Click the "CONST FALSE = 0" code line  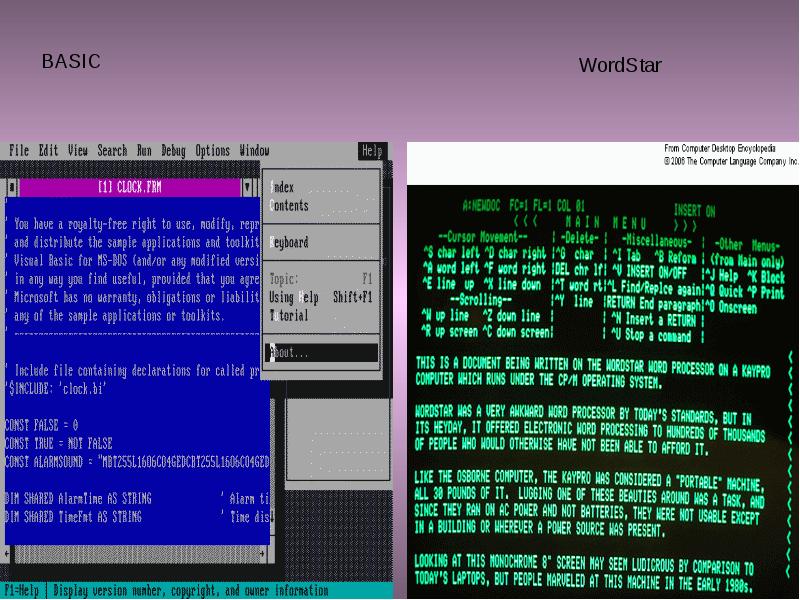[41, 426]
